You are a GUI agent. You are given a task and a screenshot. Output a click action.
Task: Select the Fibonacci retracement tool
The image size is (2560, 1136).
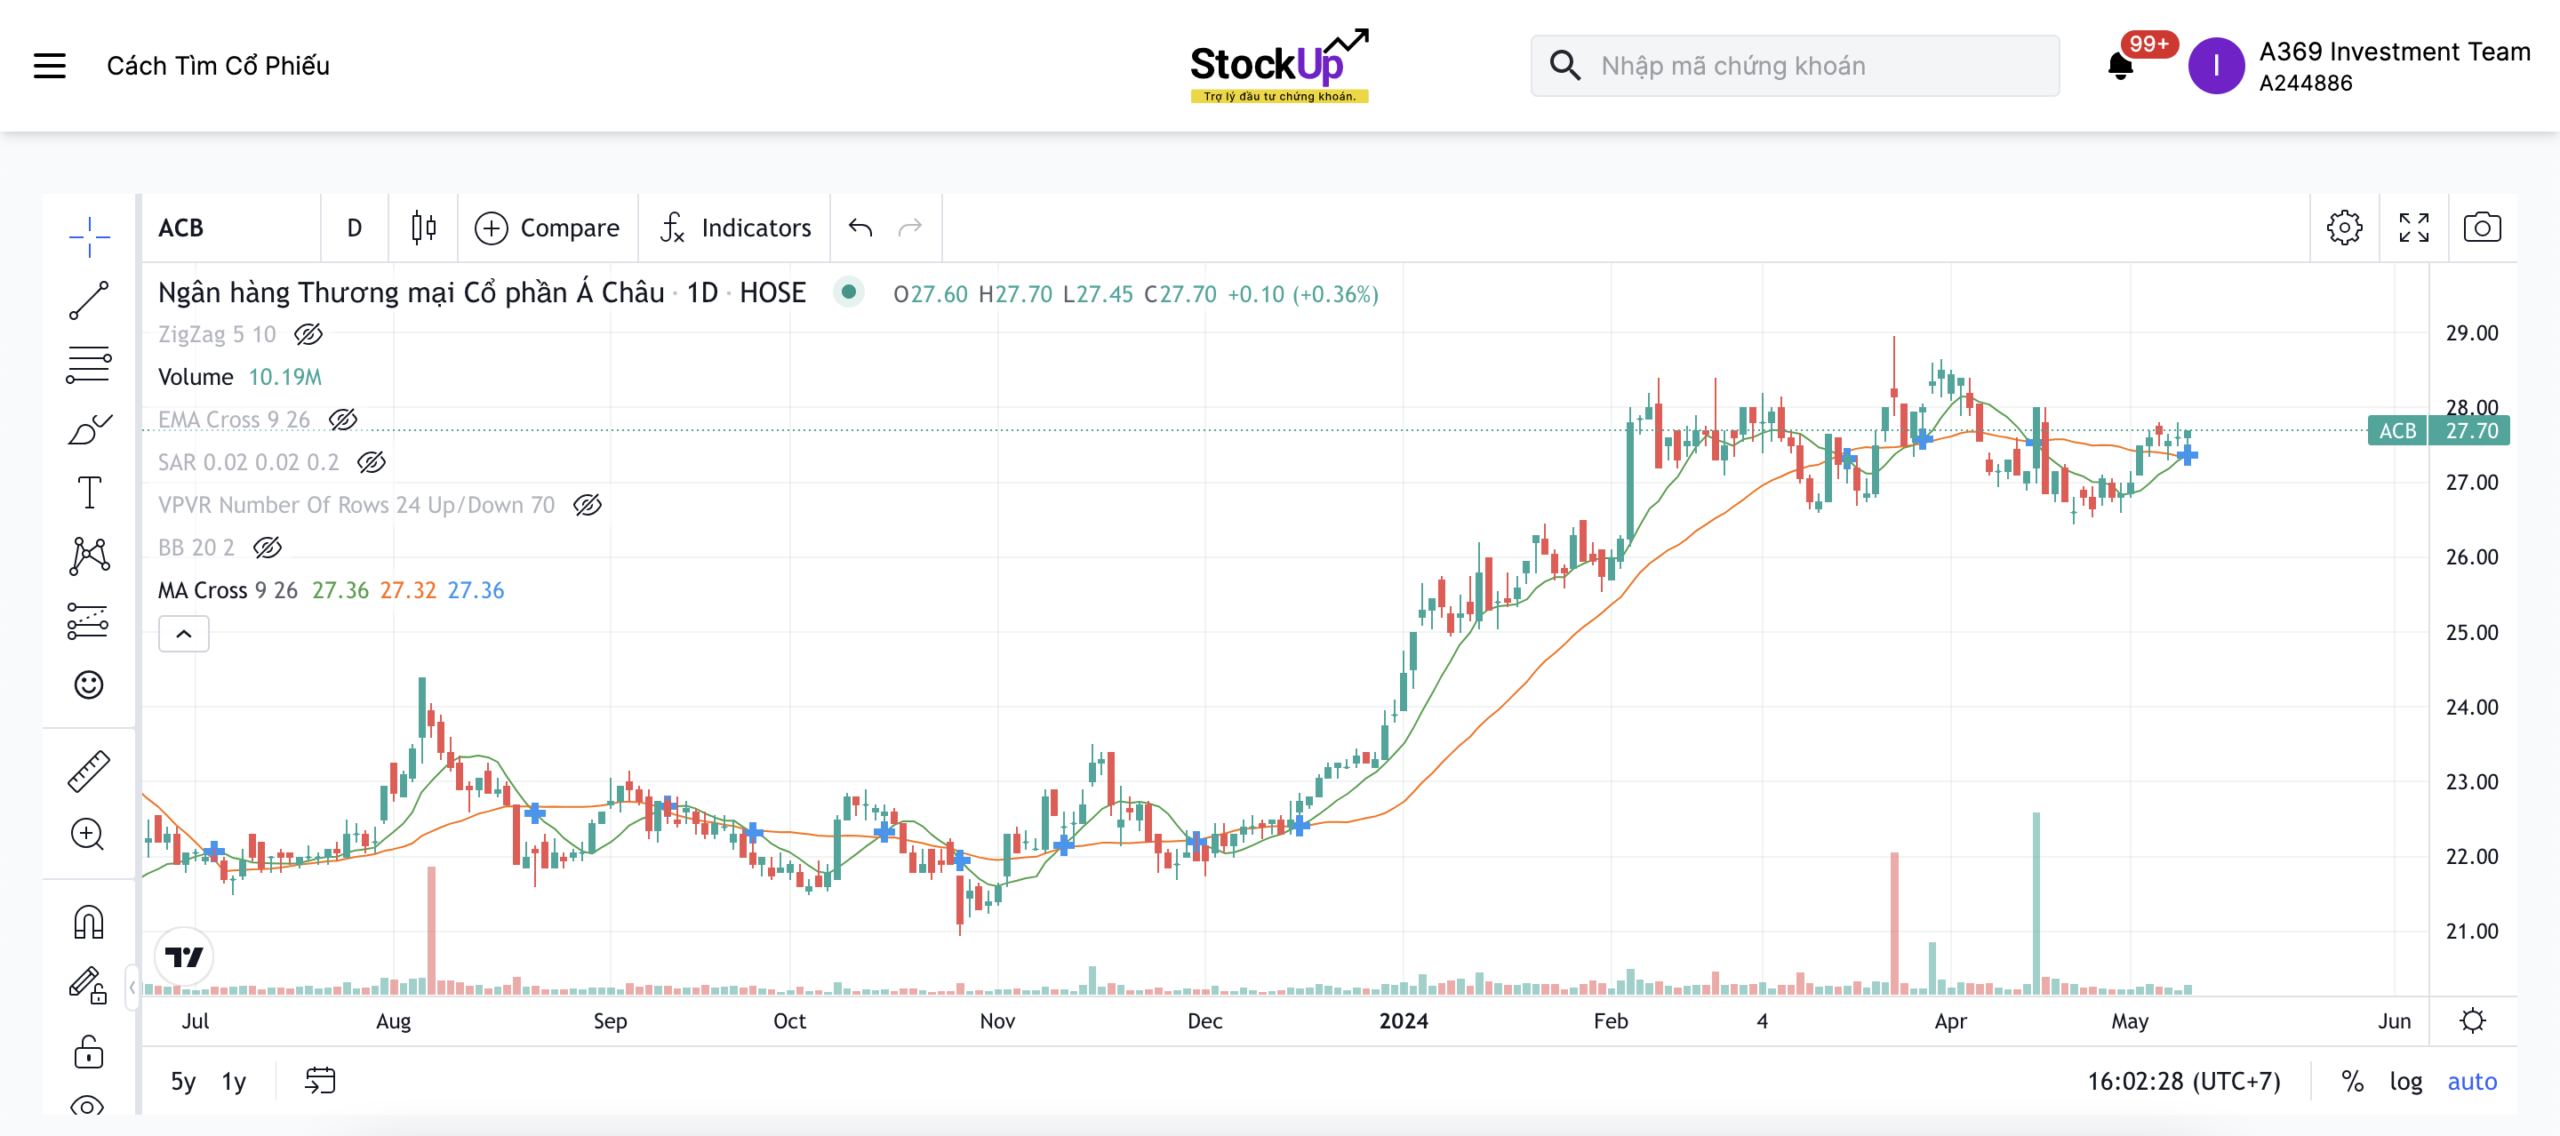[x=89, y=365]
